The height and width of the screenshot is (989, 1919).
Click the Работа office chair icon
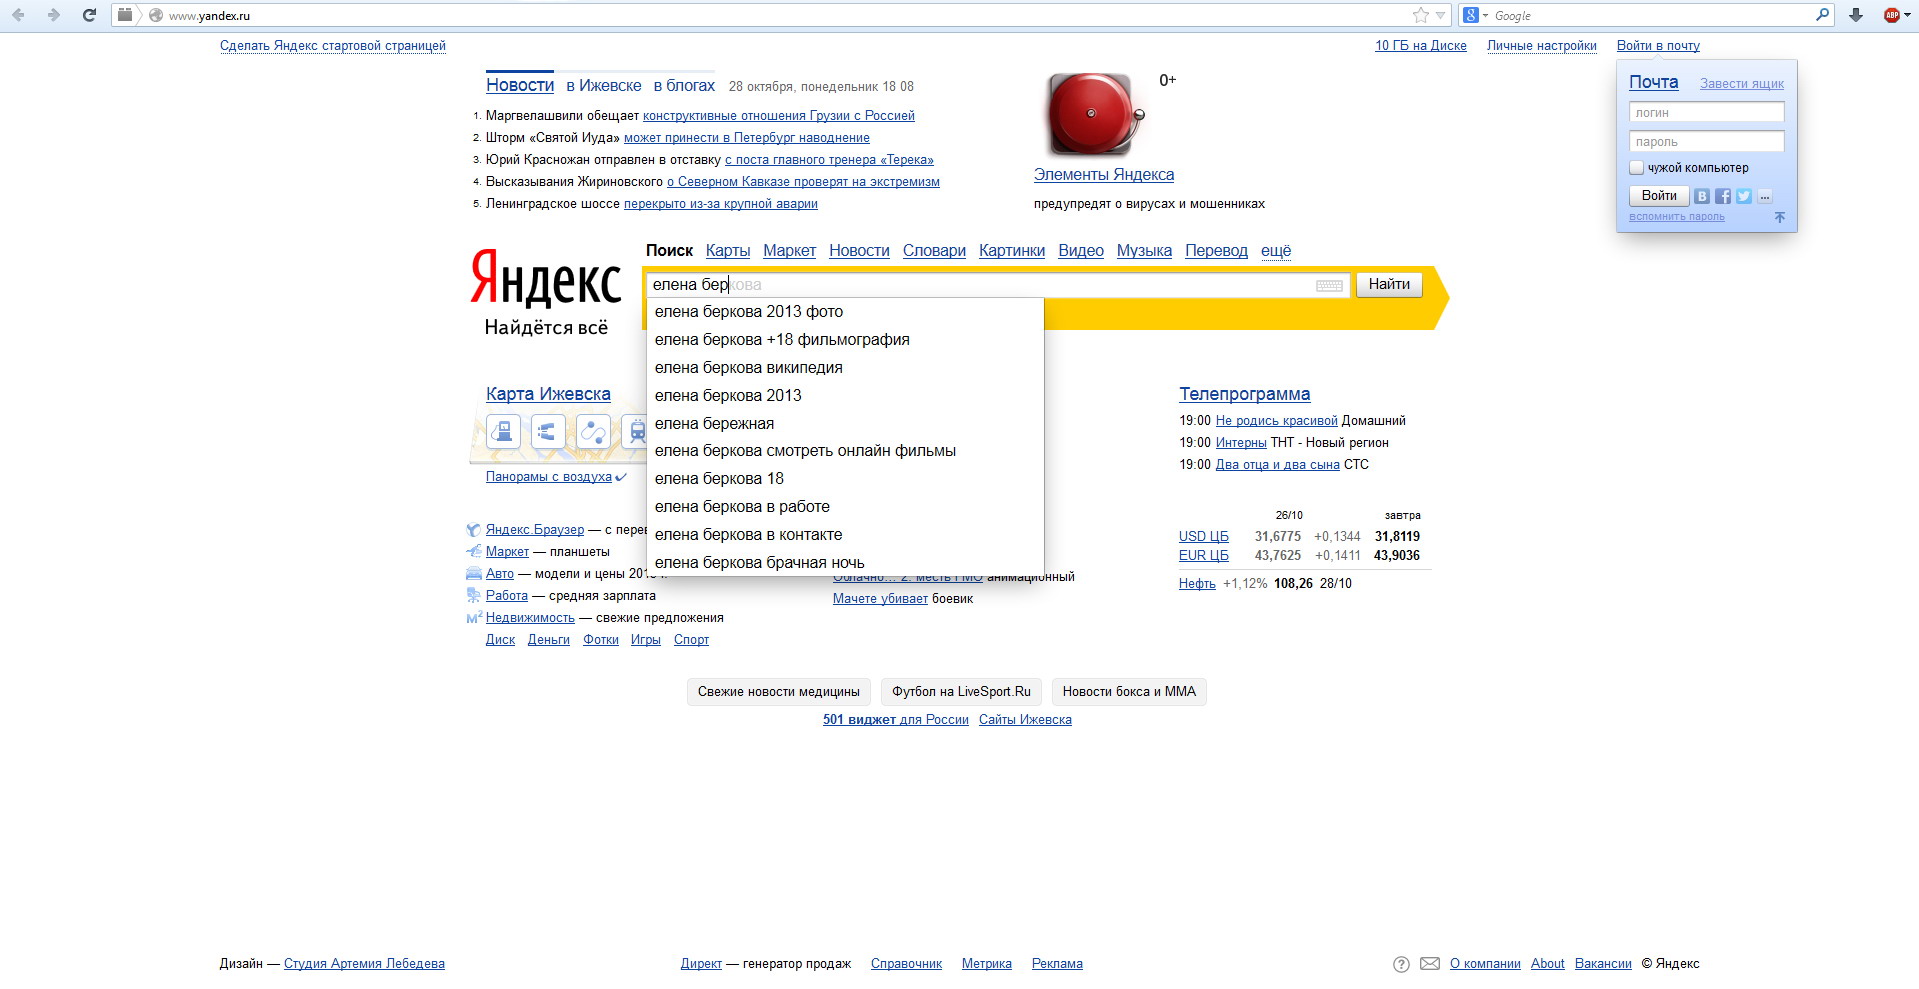473,596
